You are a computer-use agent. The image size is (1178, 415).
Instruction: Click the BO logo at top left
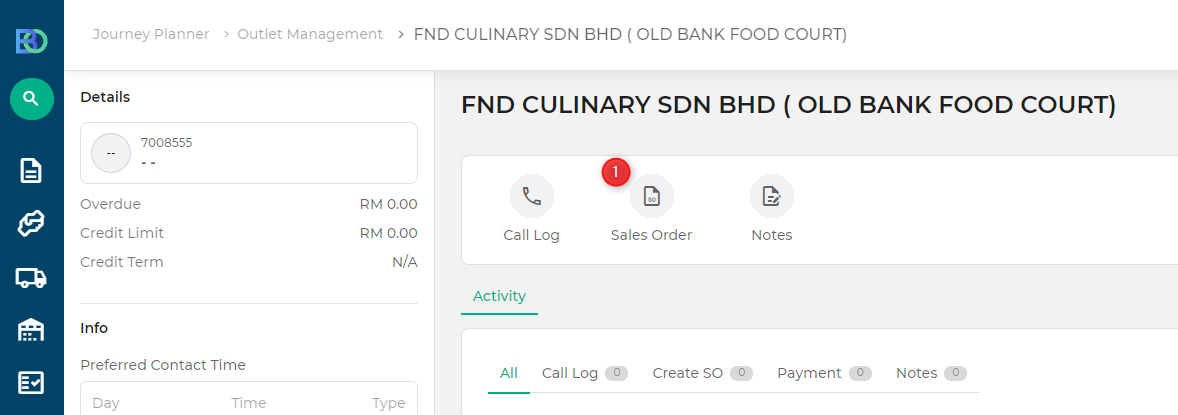click(x=32, y=41)
